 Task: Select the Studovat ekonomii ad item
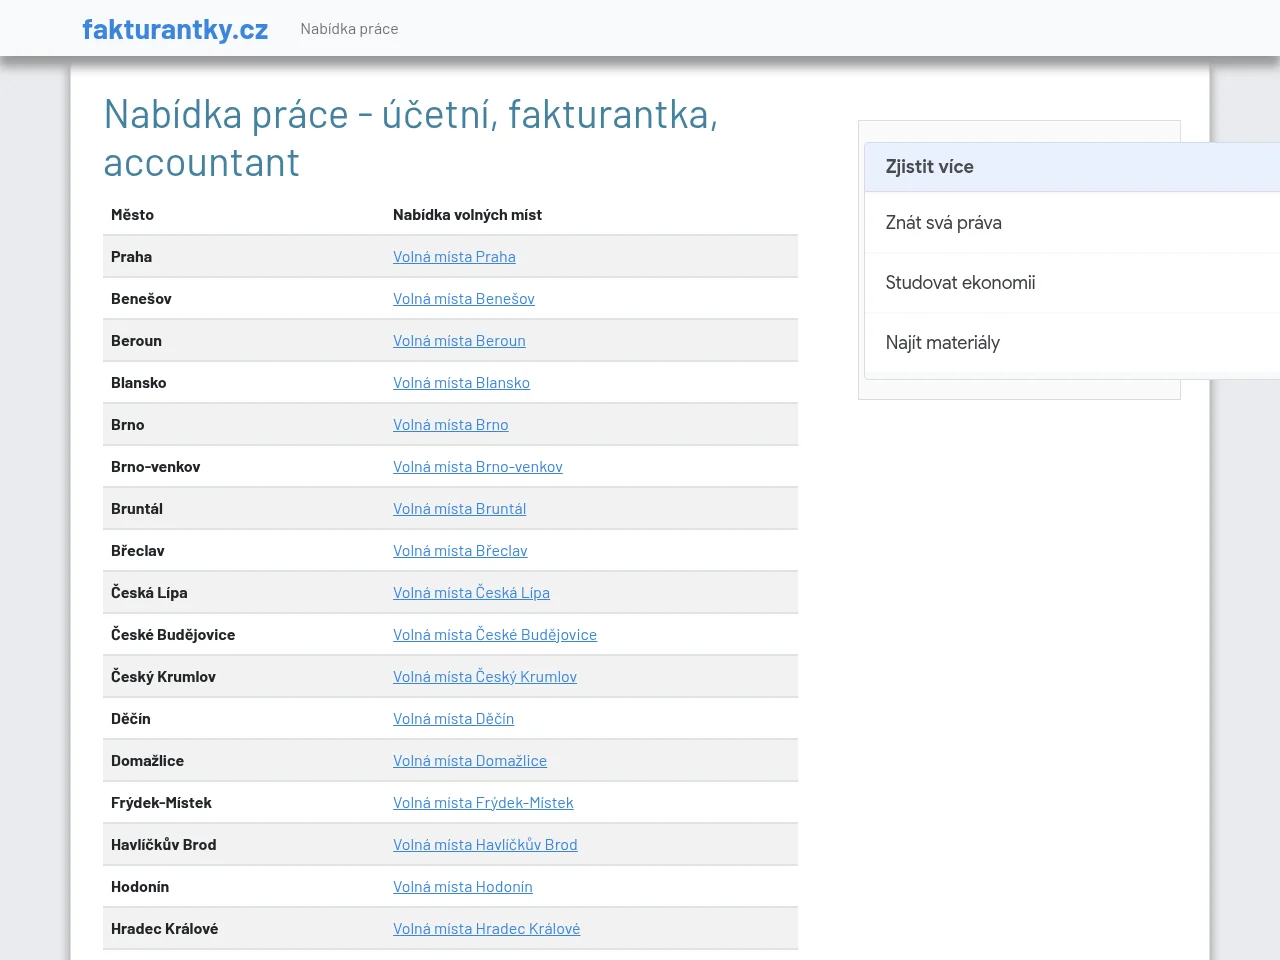point(1072,283)
